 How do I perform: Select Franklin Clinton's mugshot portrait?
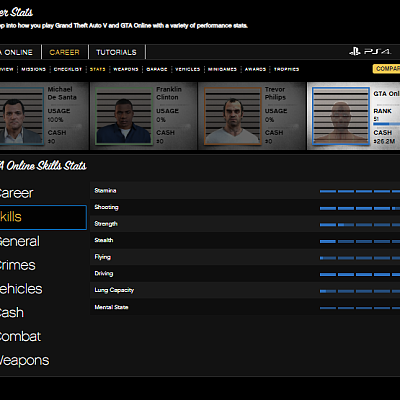point(124,116)
